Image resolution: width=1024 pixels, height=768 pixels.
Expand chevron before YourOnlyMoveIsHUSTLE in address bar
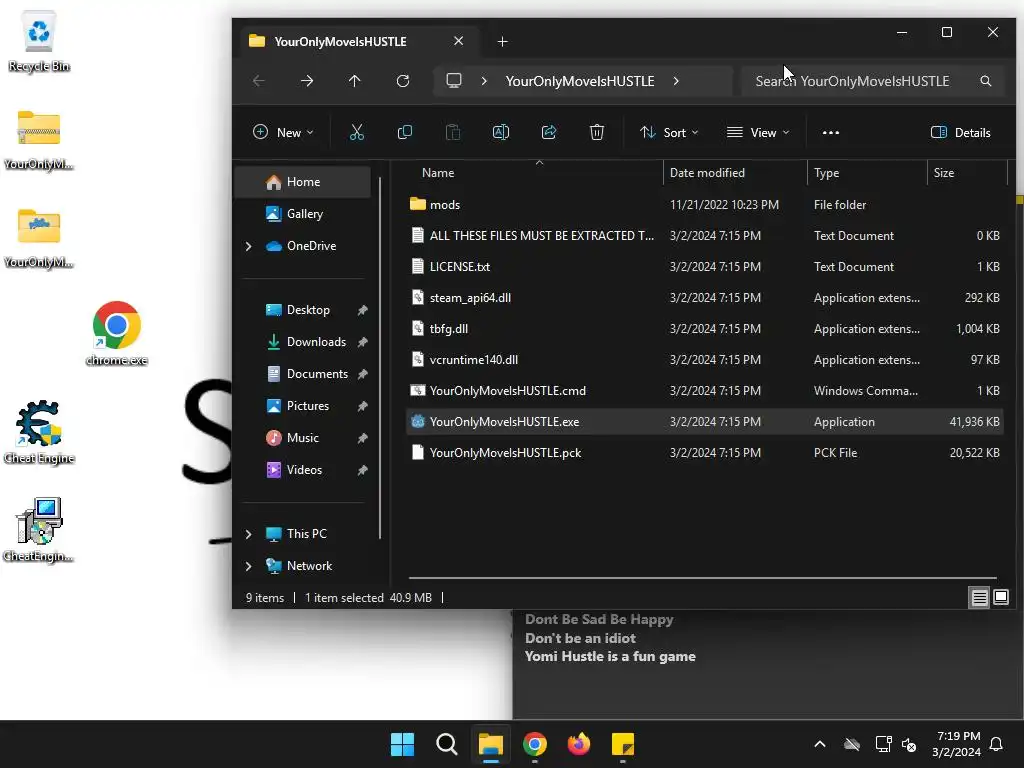click(484, 81)
